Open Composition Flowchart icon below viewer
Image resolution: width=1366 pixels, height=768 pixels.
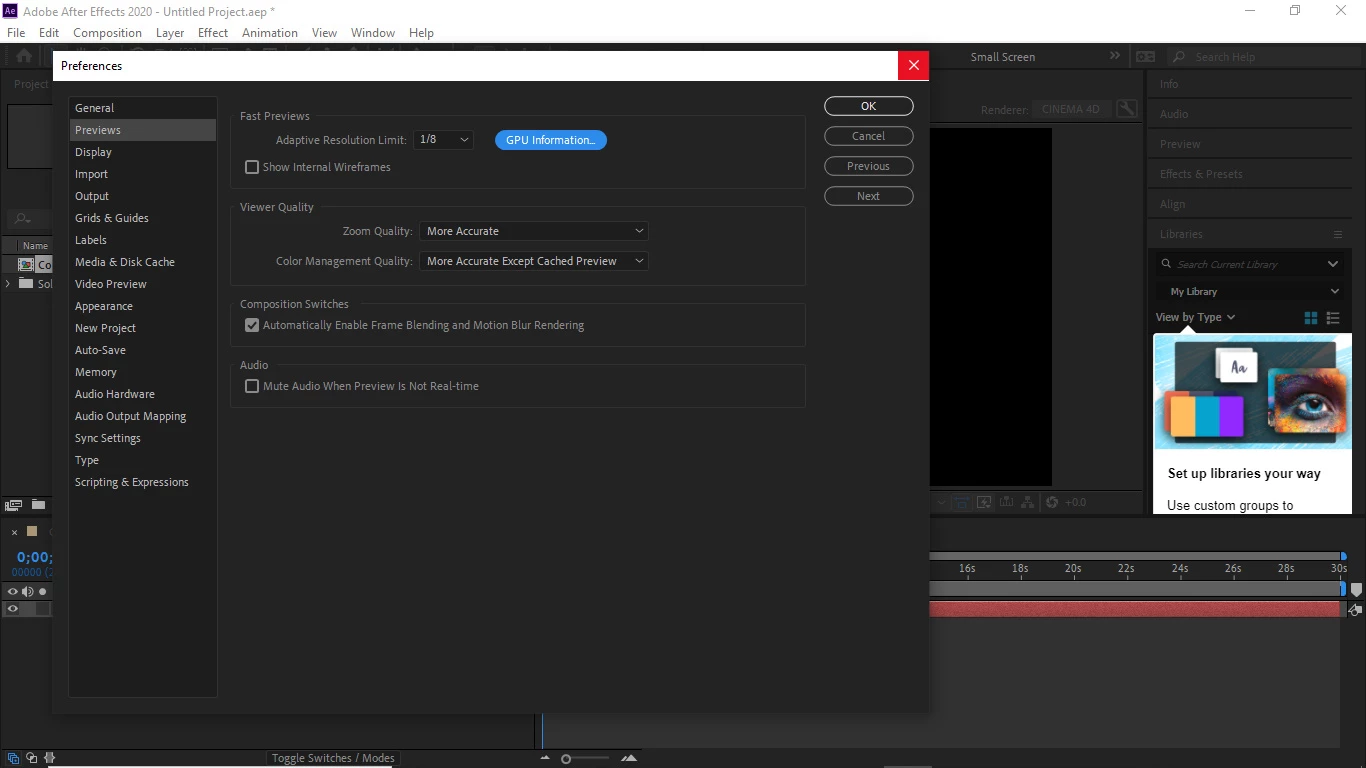pos(1028,502)
